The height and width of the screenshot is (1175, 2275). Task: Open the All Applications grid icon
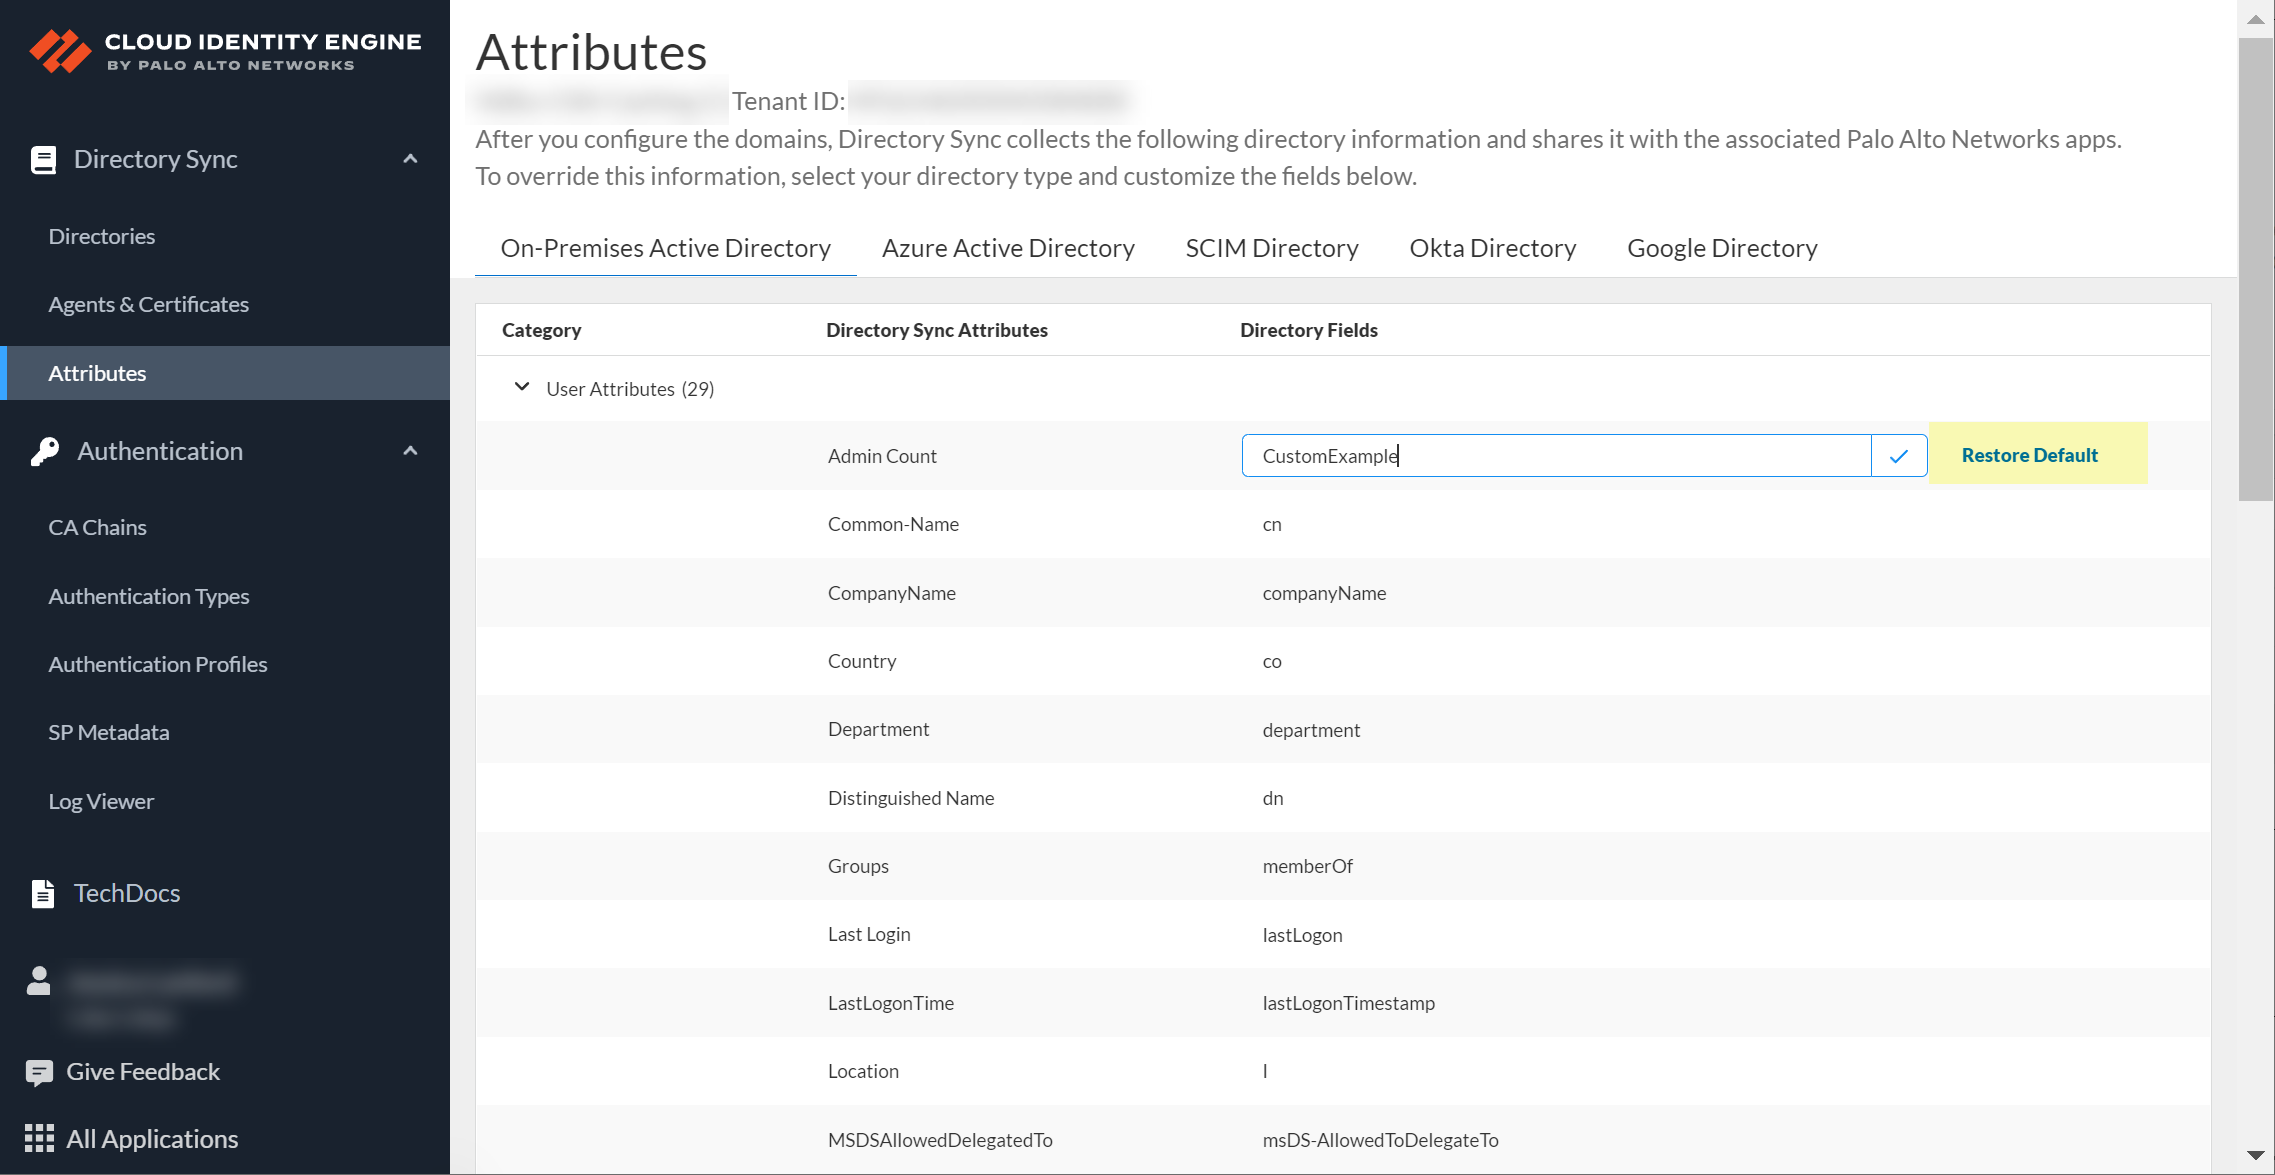[x=39, y=1139]
